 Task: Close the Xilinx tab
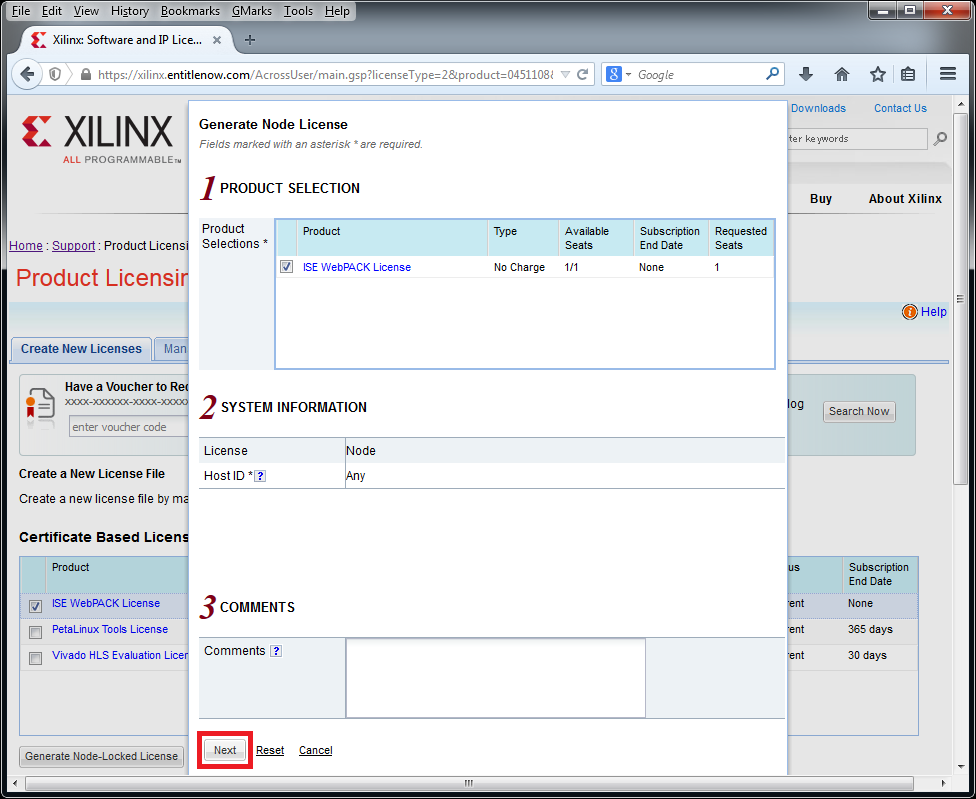point(217,40)
